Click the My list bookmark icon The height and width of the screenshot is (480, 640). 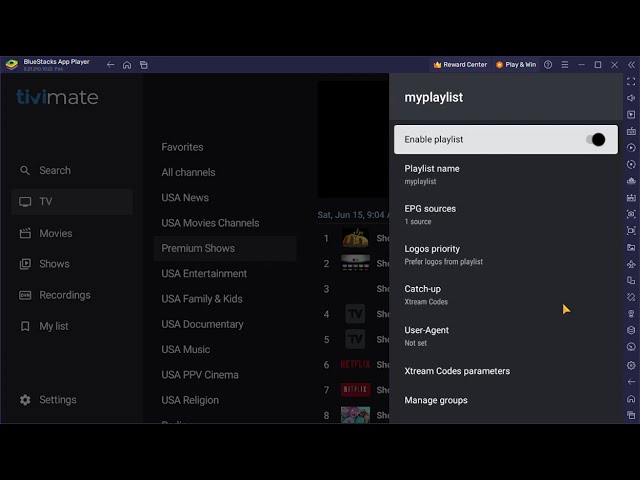tap(25, 326)
